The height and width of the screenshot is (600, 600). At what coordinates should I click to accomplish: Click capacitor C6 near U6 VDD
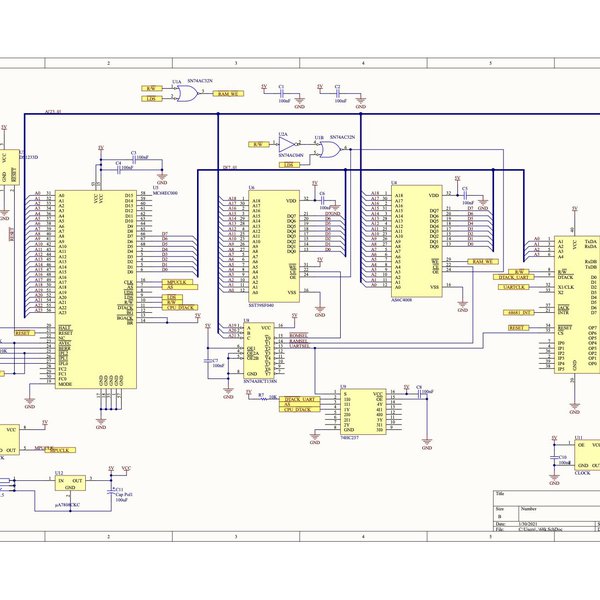322,200
